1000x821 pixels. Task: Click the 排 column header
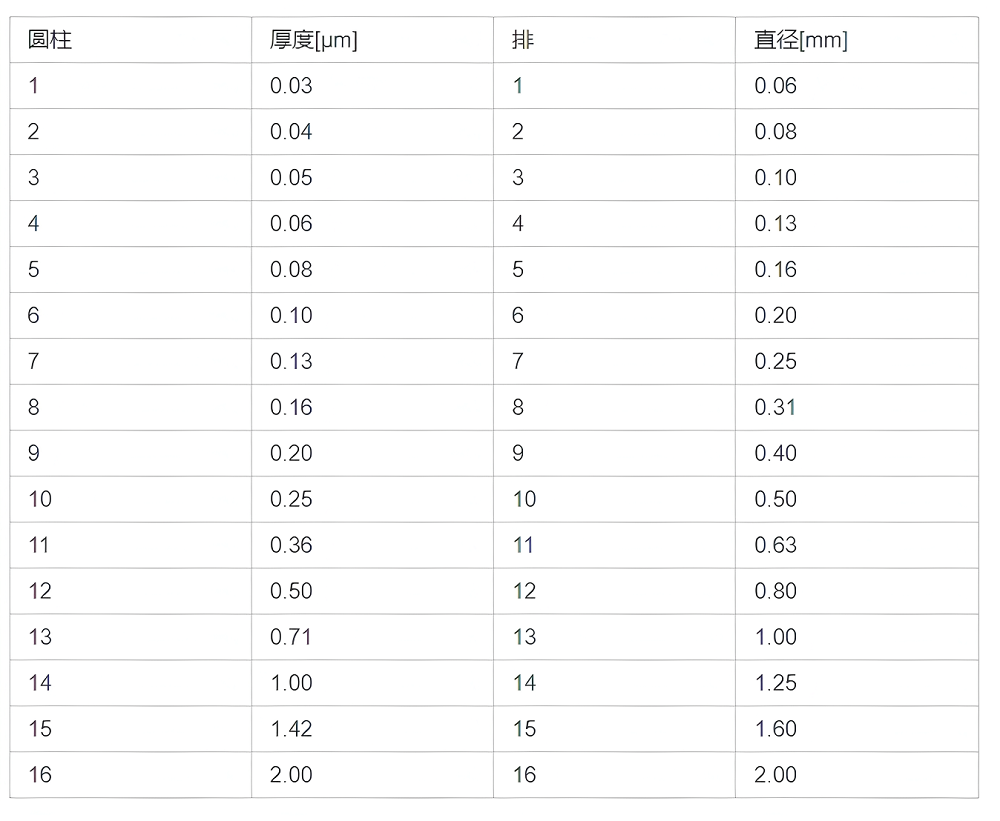pyautogui.click(x=523, y=40)
